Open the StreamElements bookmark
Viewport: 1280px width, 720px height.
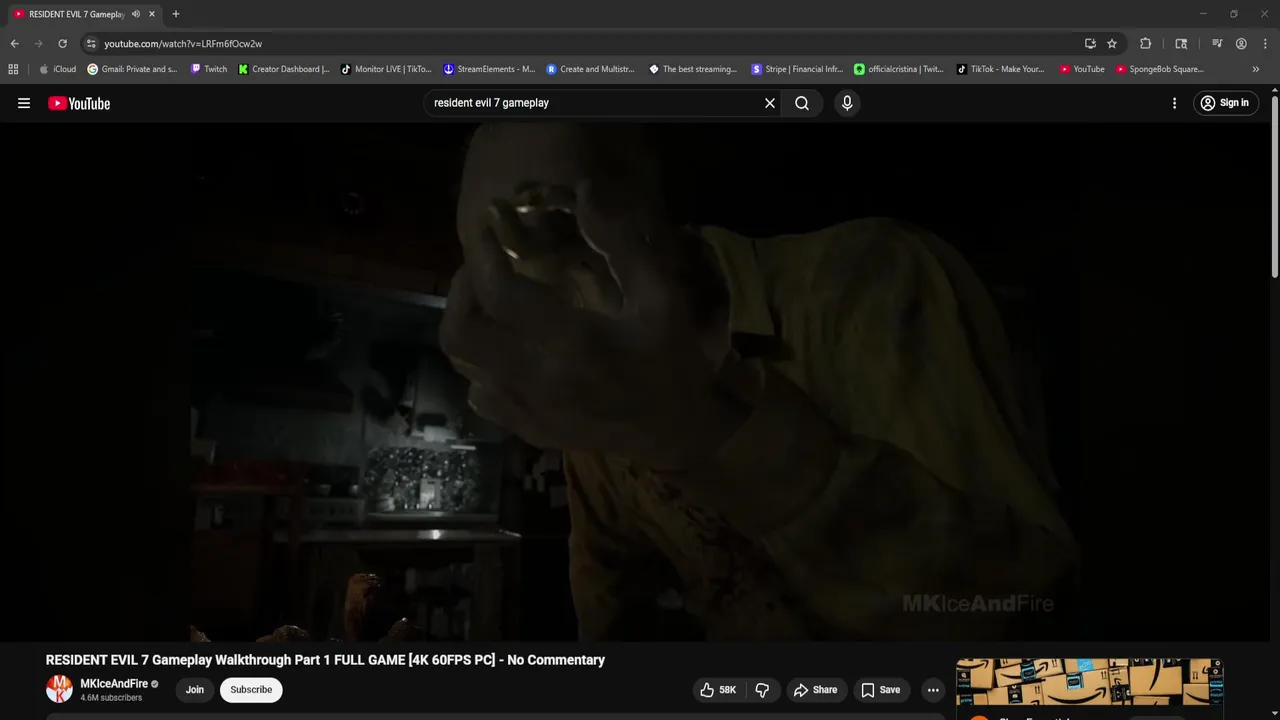click(x=489, y=69)
